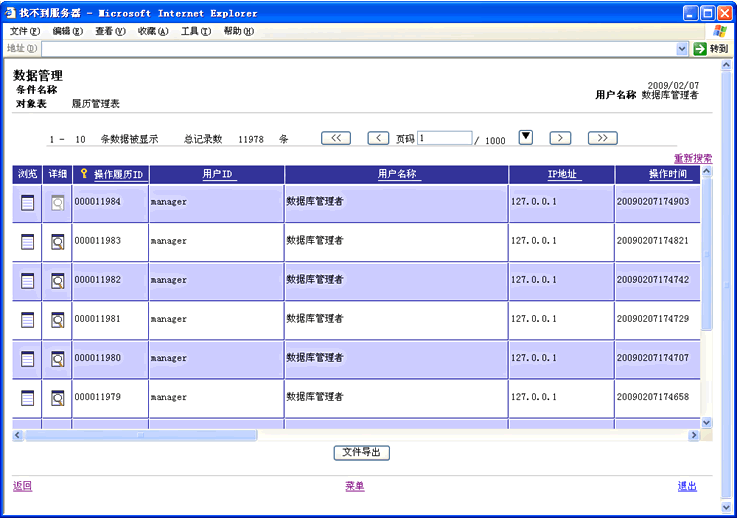Click browse icon for record 000011984

[x=27, y=202]
